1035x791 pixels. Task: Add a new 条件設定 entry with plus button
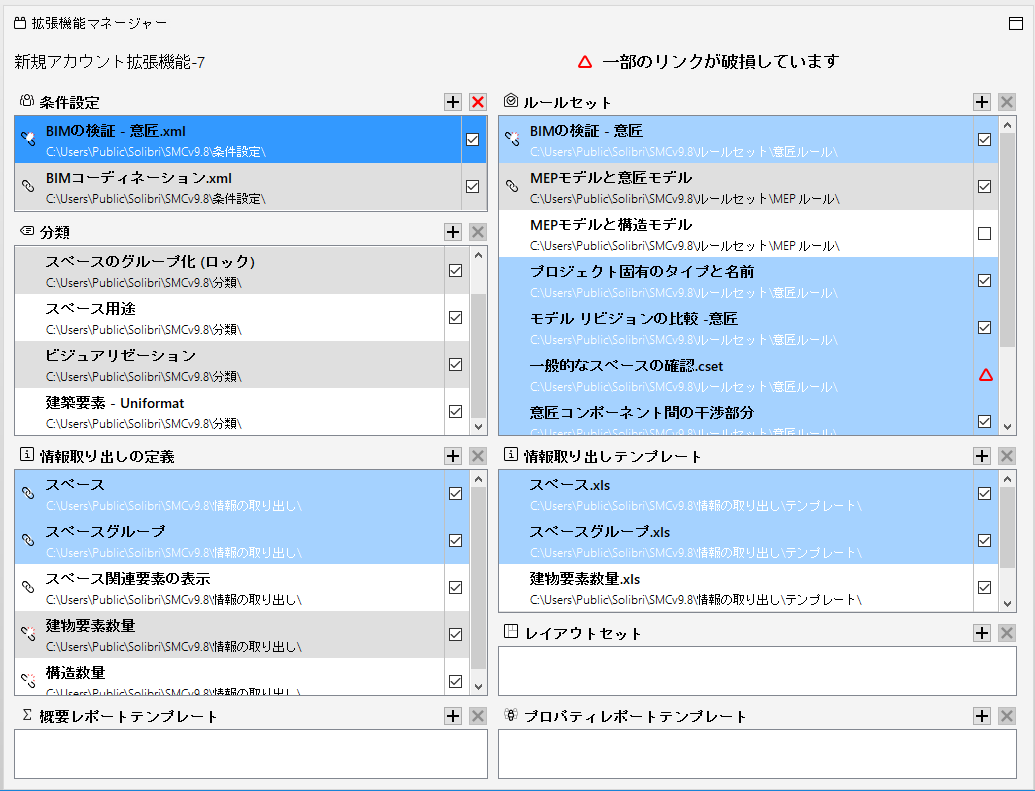click(453, 102)
